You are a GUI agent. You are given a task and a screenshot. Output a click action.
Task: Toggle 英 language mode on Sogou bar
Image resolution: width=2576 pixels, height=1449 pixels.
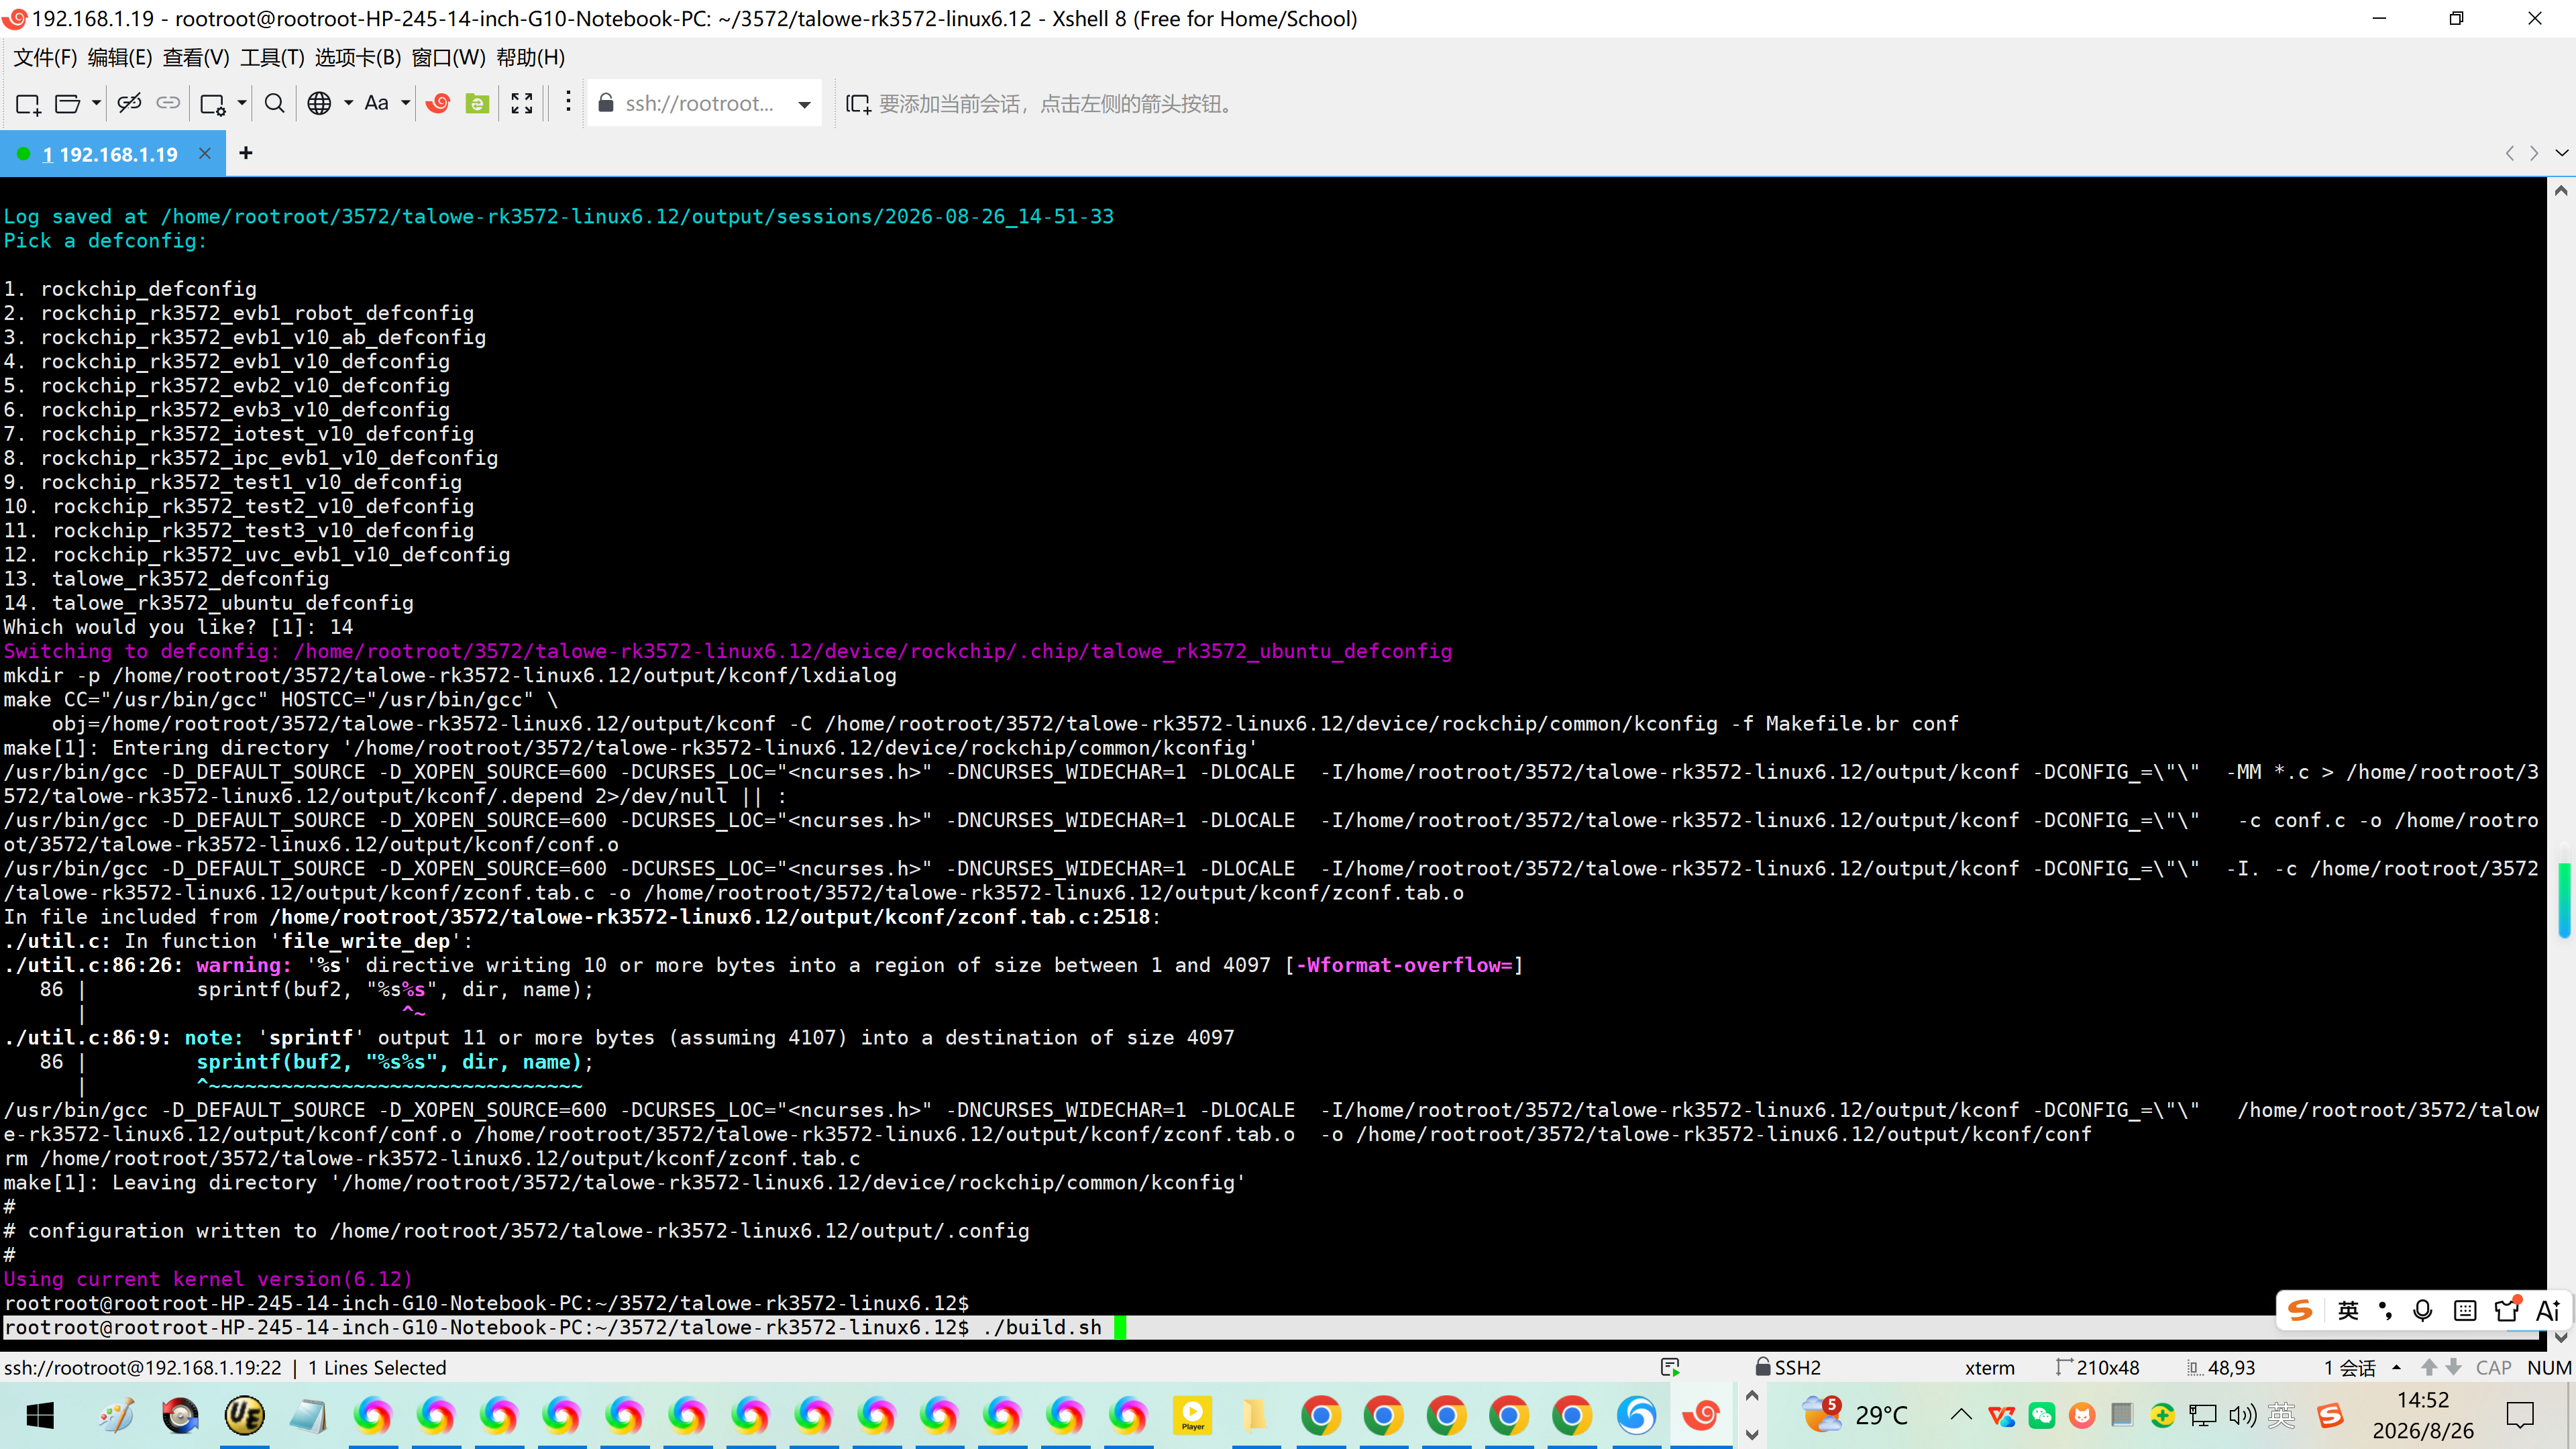coord(2348,1310)
